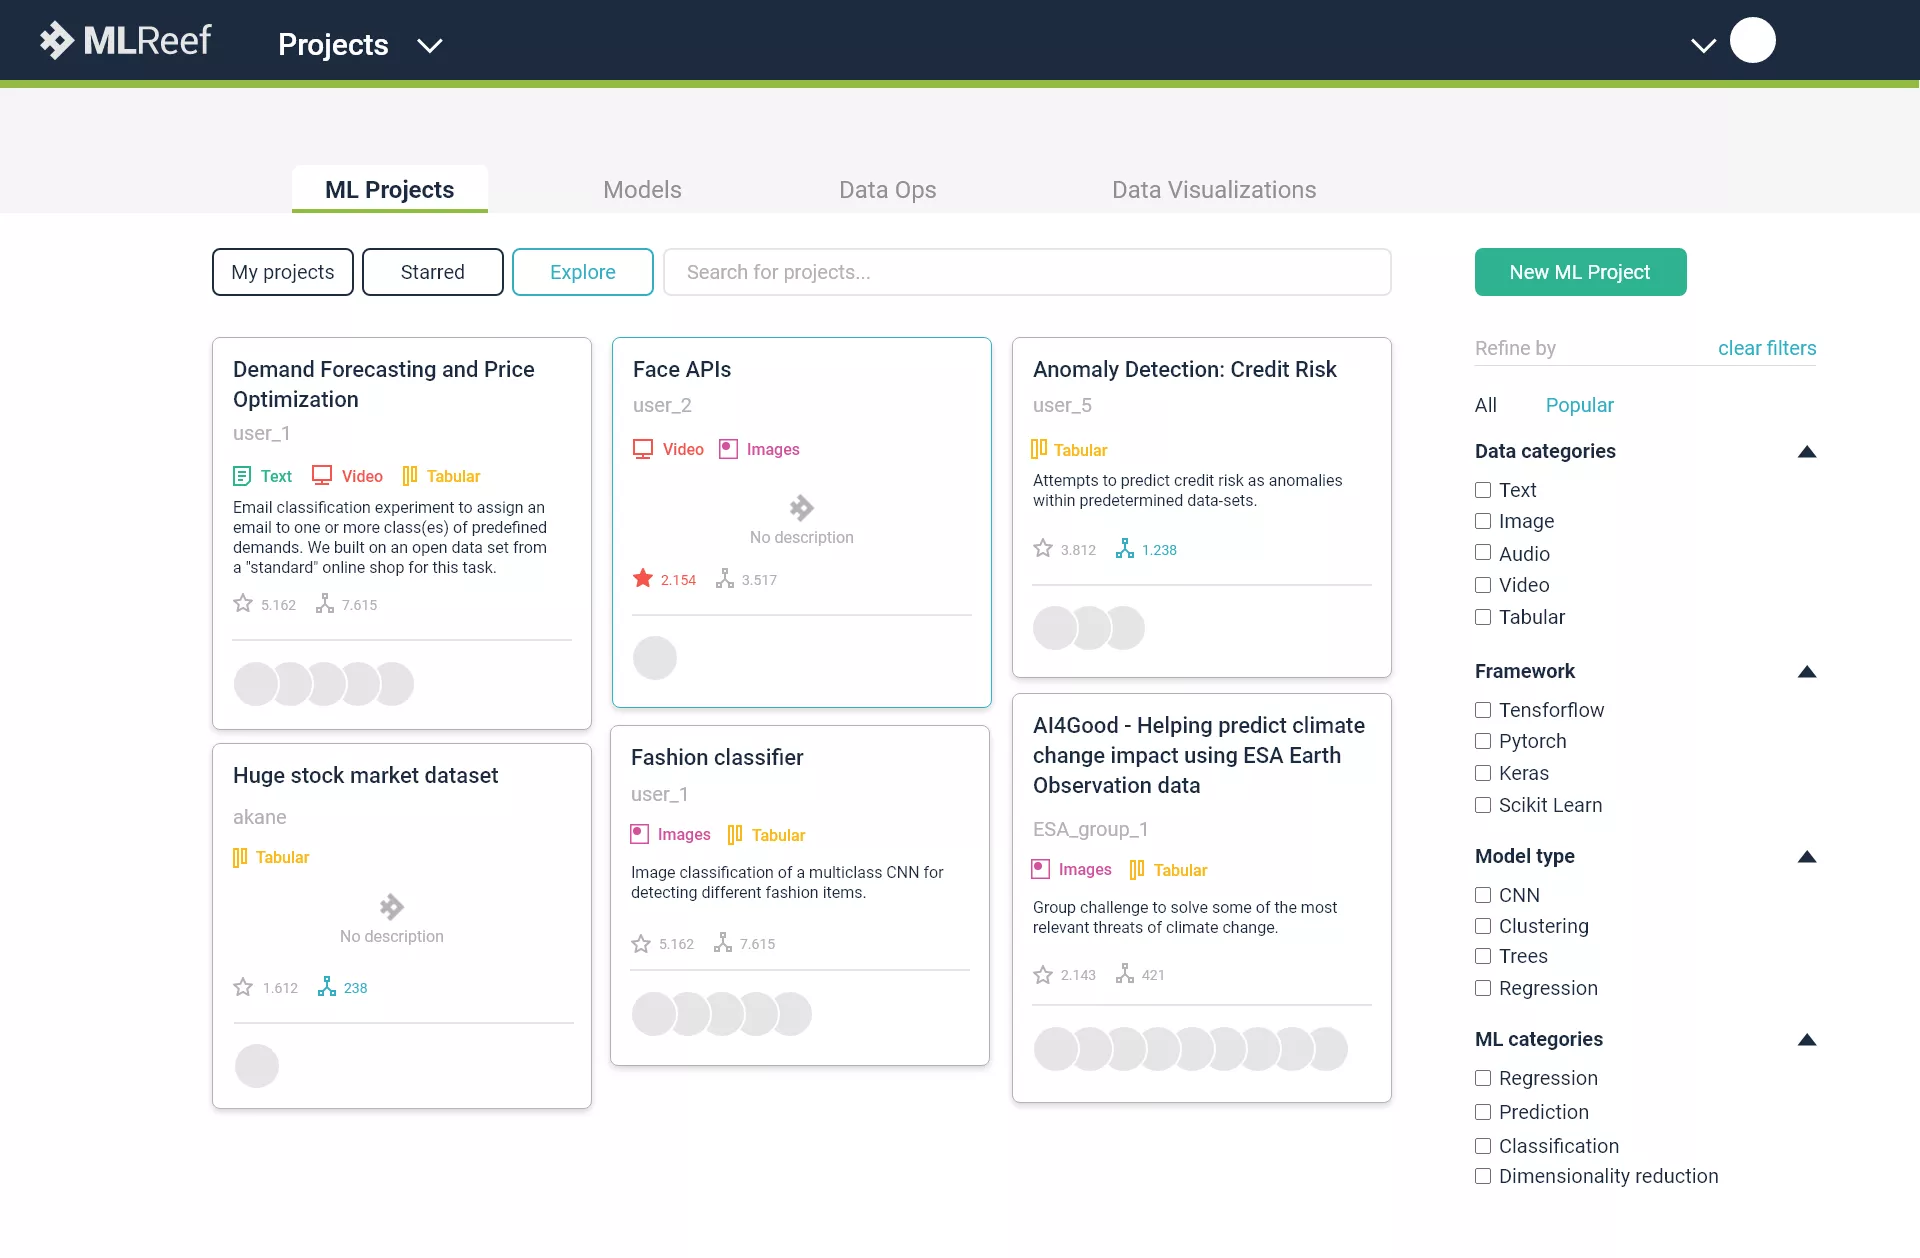This screenshot has width=1920, height=1258.
Task: Collapse the ML categories filter group
Action: [1806, 1040]
